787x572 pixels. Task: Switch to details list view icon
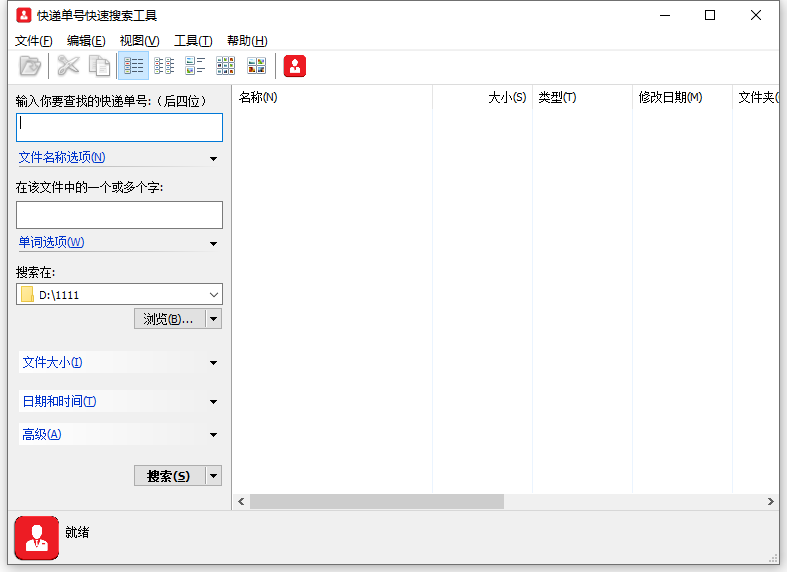(x=134, y=66)
